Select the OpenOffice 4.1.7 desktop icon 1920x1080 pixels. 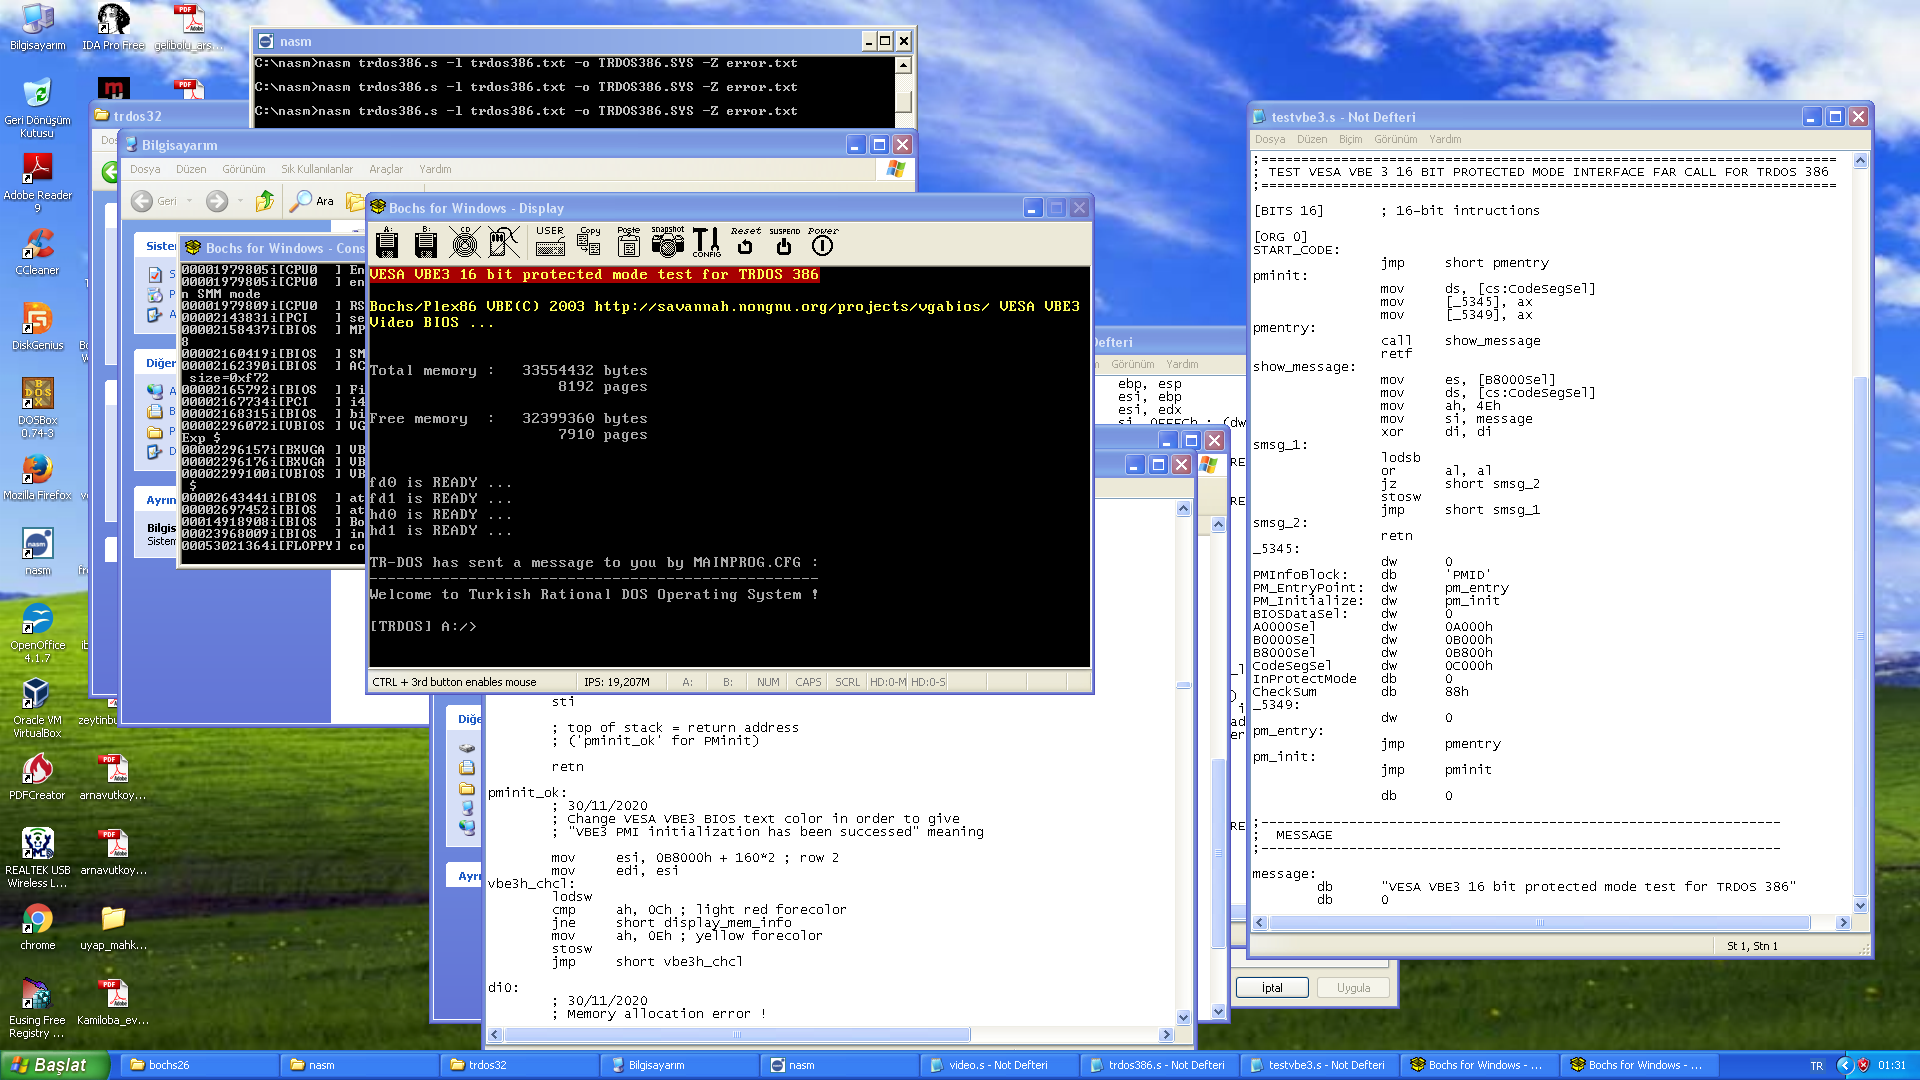point(37,633)
